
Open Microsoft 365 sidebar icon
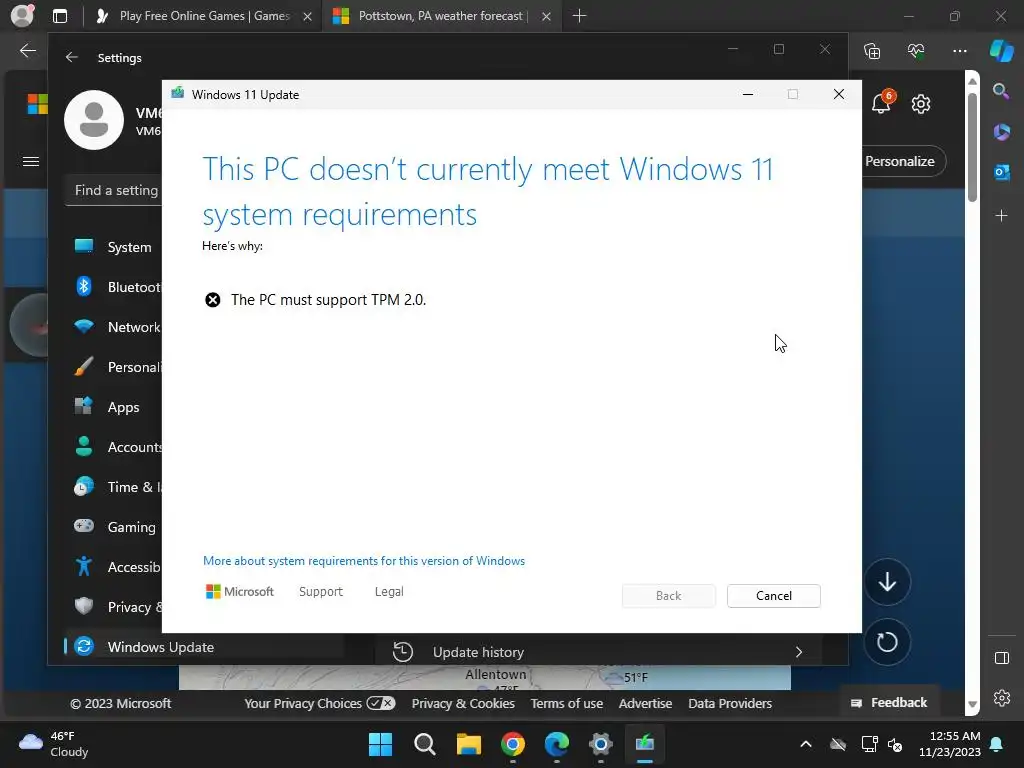click(x=1001, y=132)
